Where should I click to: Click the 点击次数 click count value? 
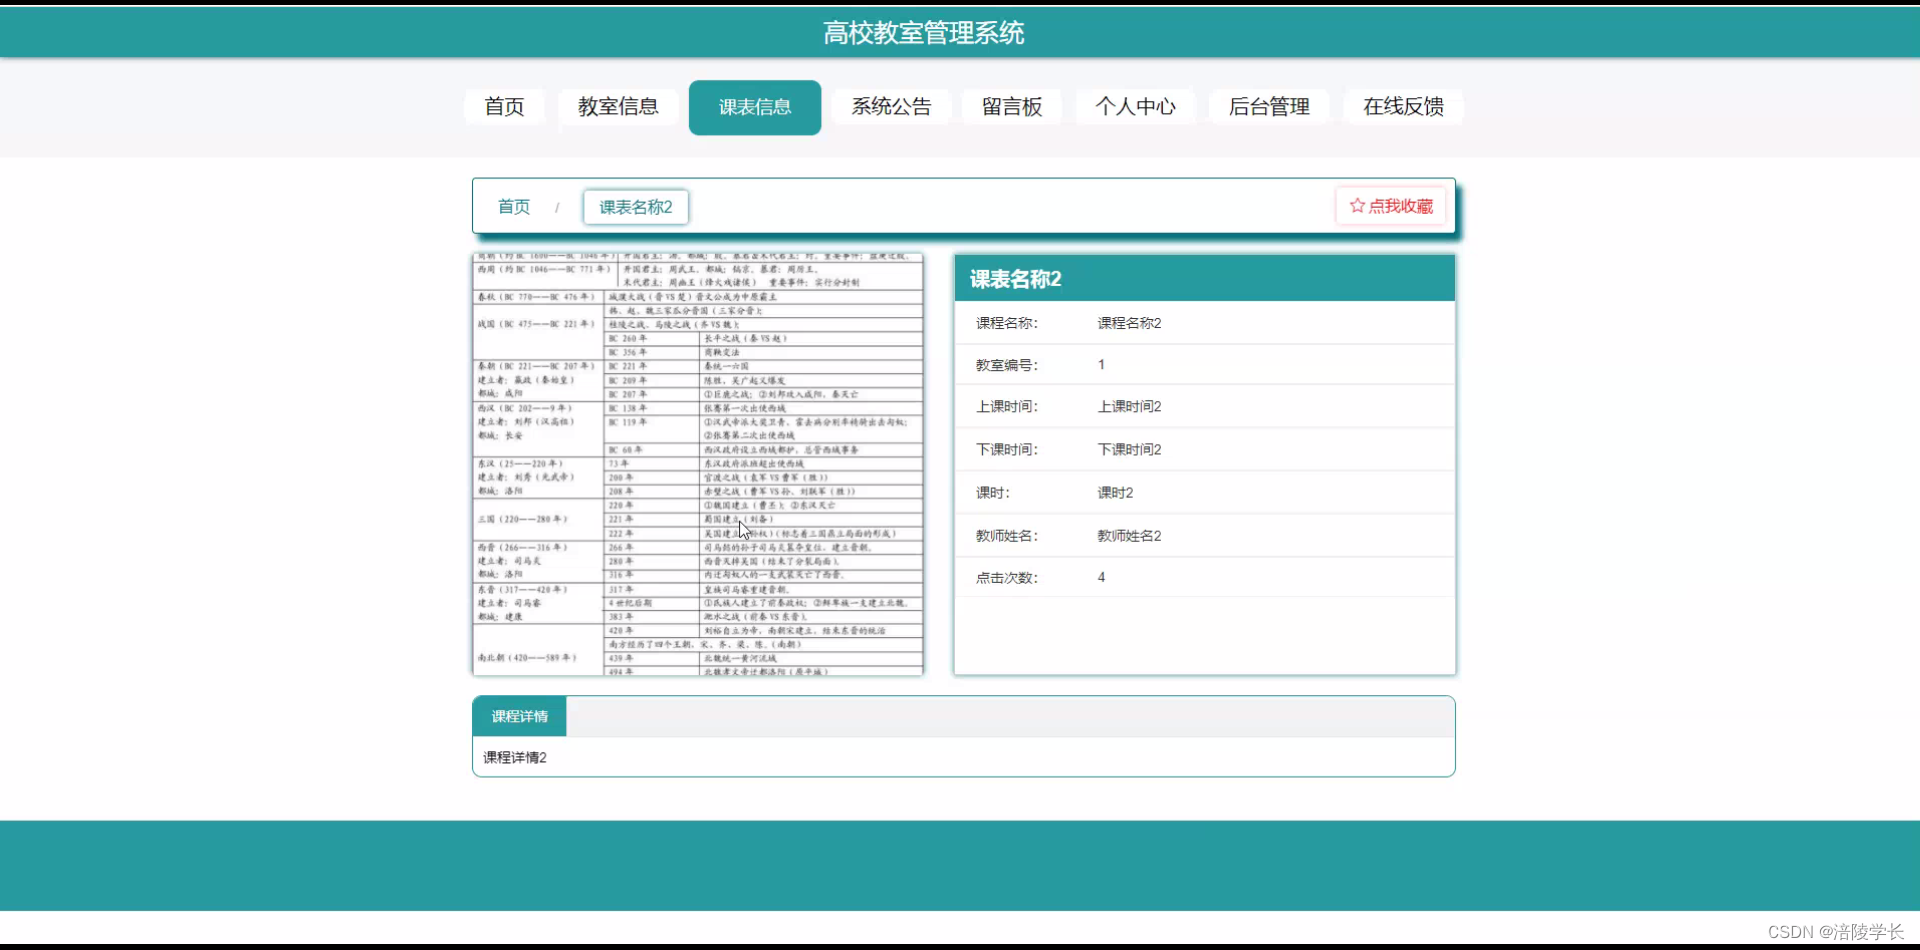click(x=1099, y=577)
